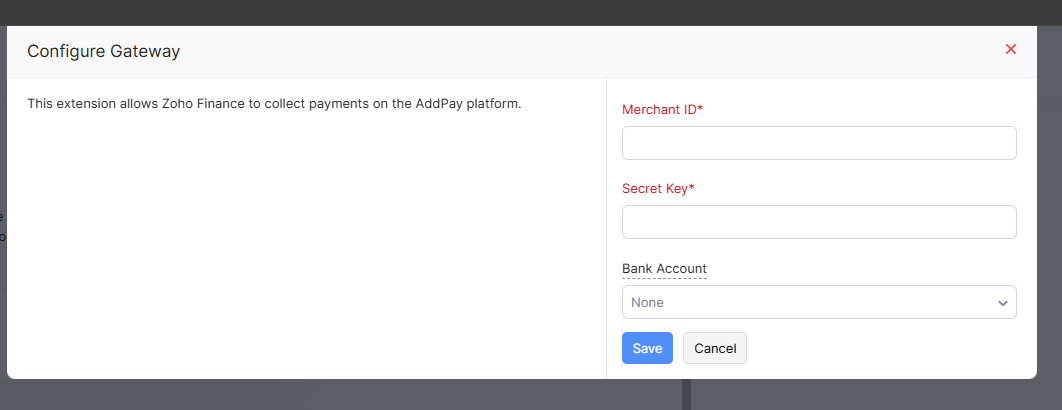
Task: Close the Configure Gateway dialog
Action: (1010, 50)
